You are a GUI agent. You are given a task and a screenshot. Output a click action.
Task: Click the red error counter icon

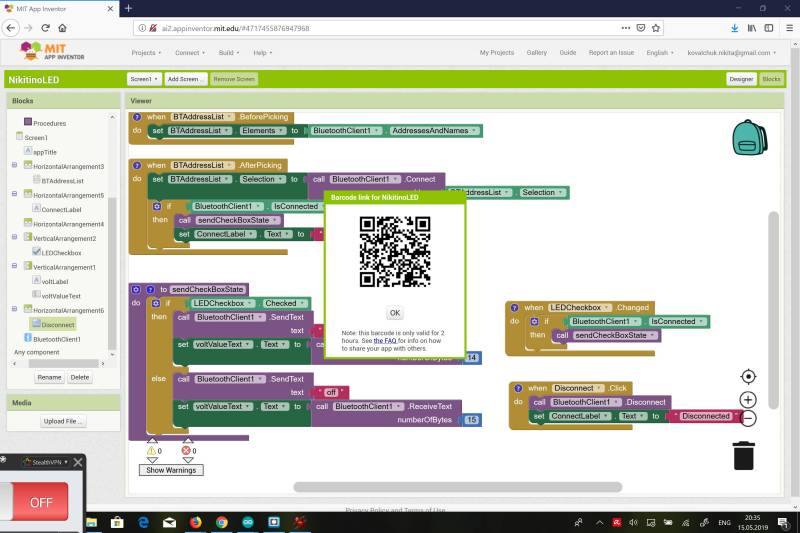pyautogui.click(x=186, y=450)
